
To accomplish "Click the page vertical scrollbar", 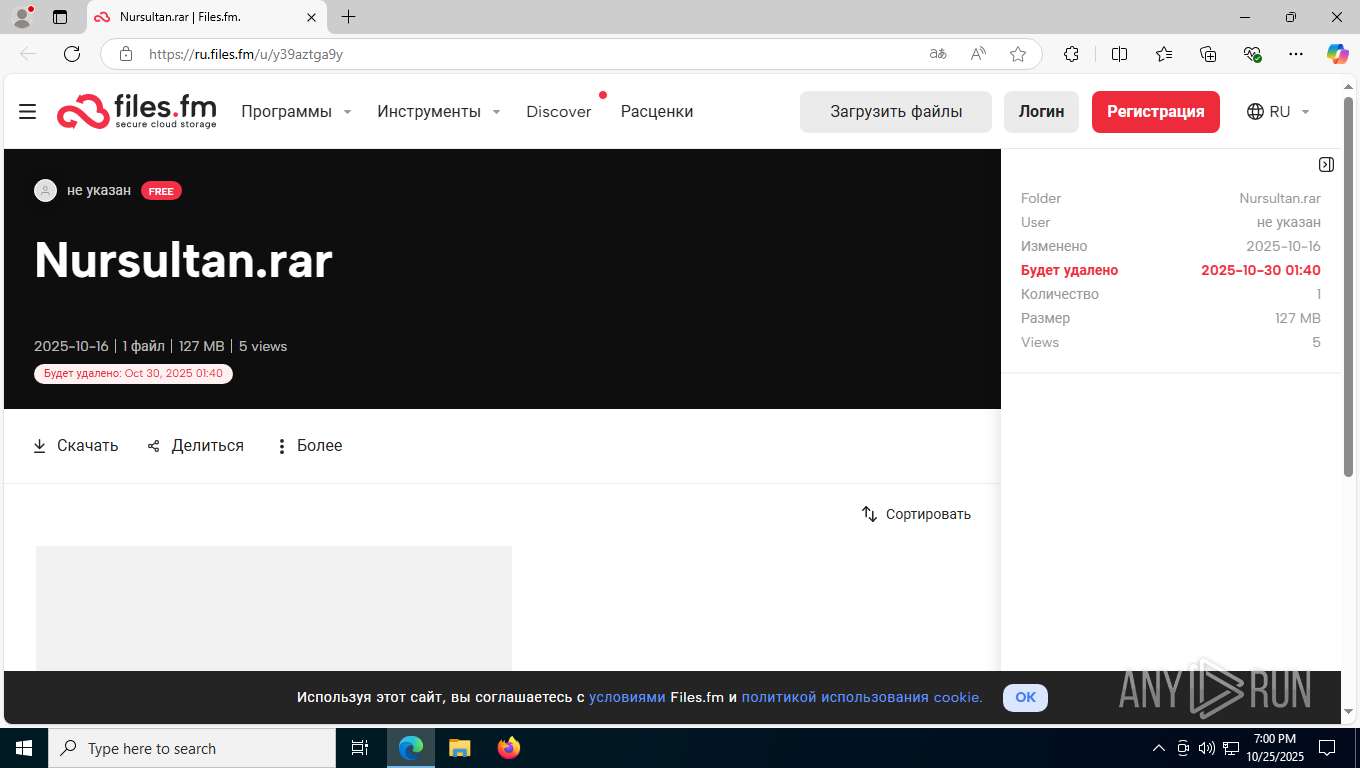I will 1349,287.
